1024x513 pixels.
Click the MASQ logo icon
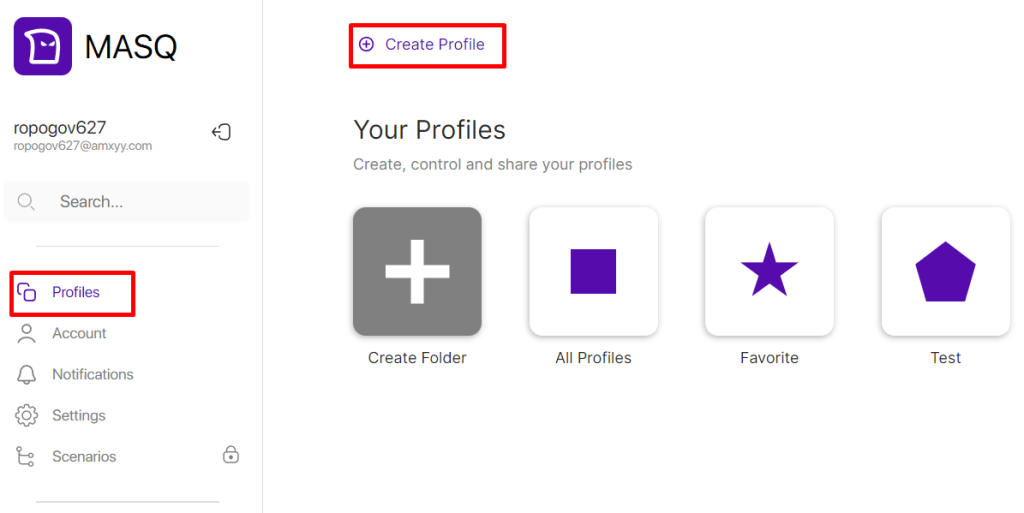pyautogui.click(x=42, y=46)
